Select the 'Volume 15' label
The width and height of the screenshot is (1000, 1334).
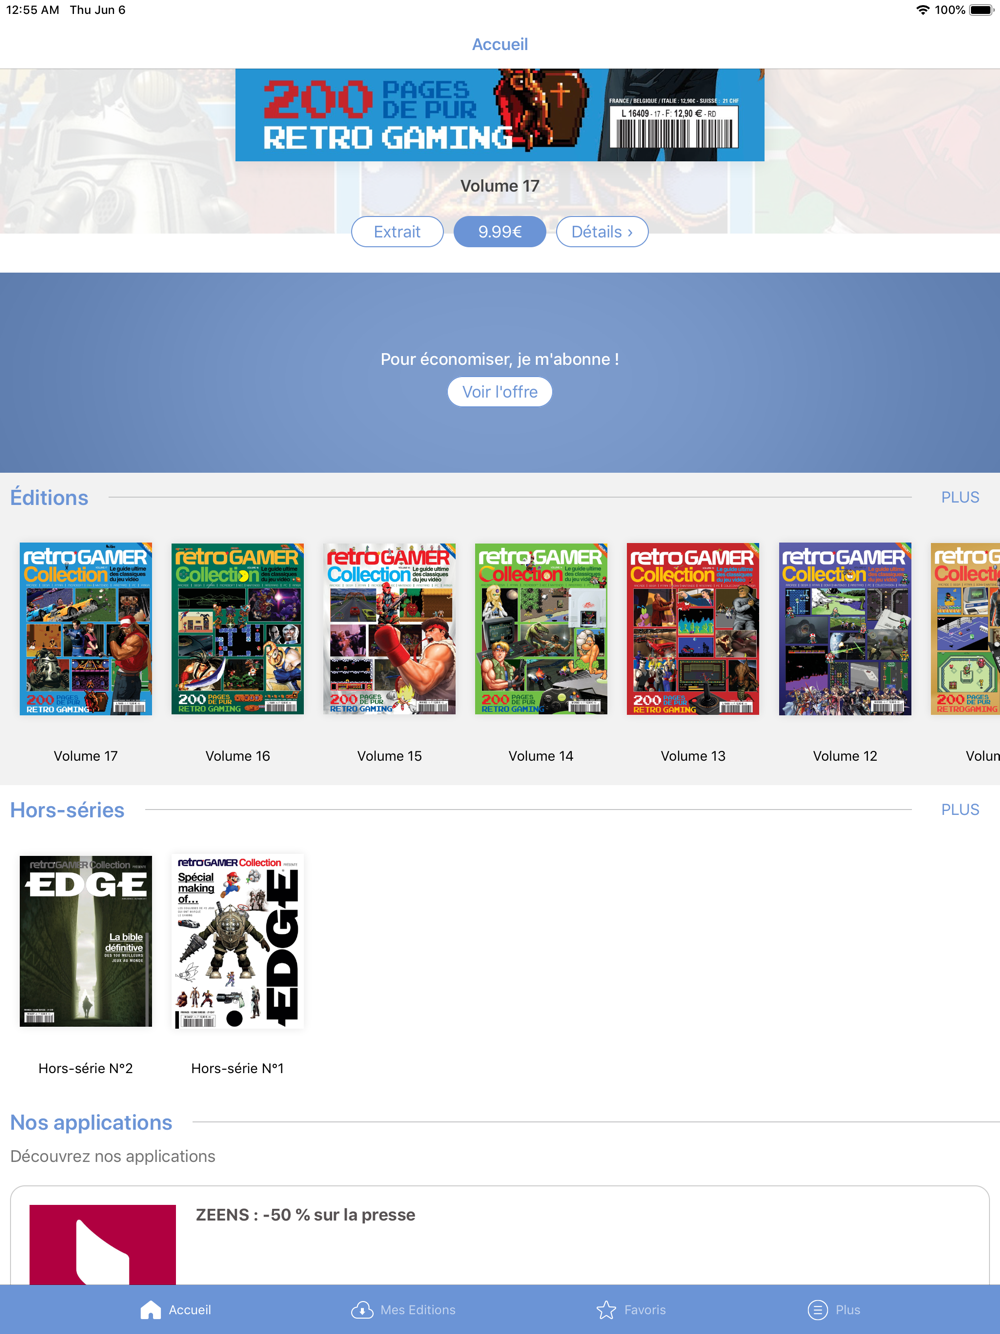coord(390,756)
